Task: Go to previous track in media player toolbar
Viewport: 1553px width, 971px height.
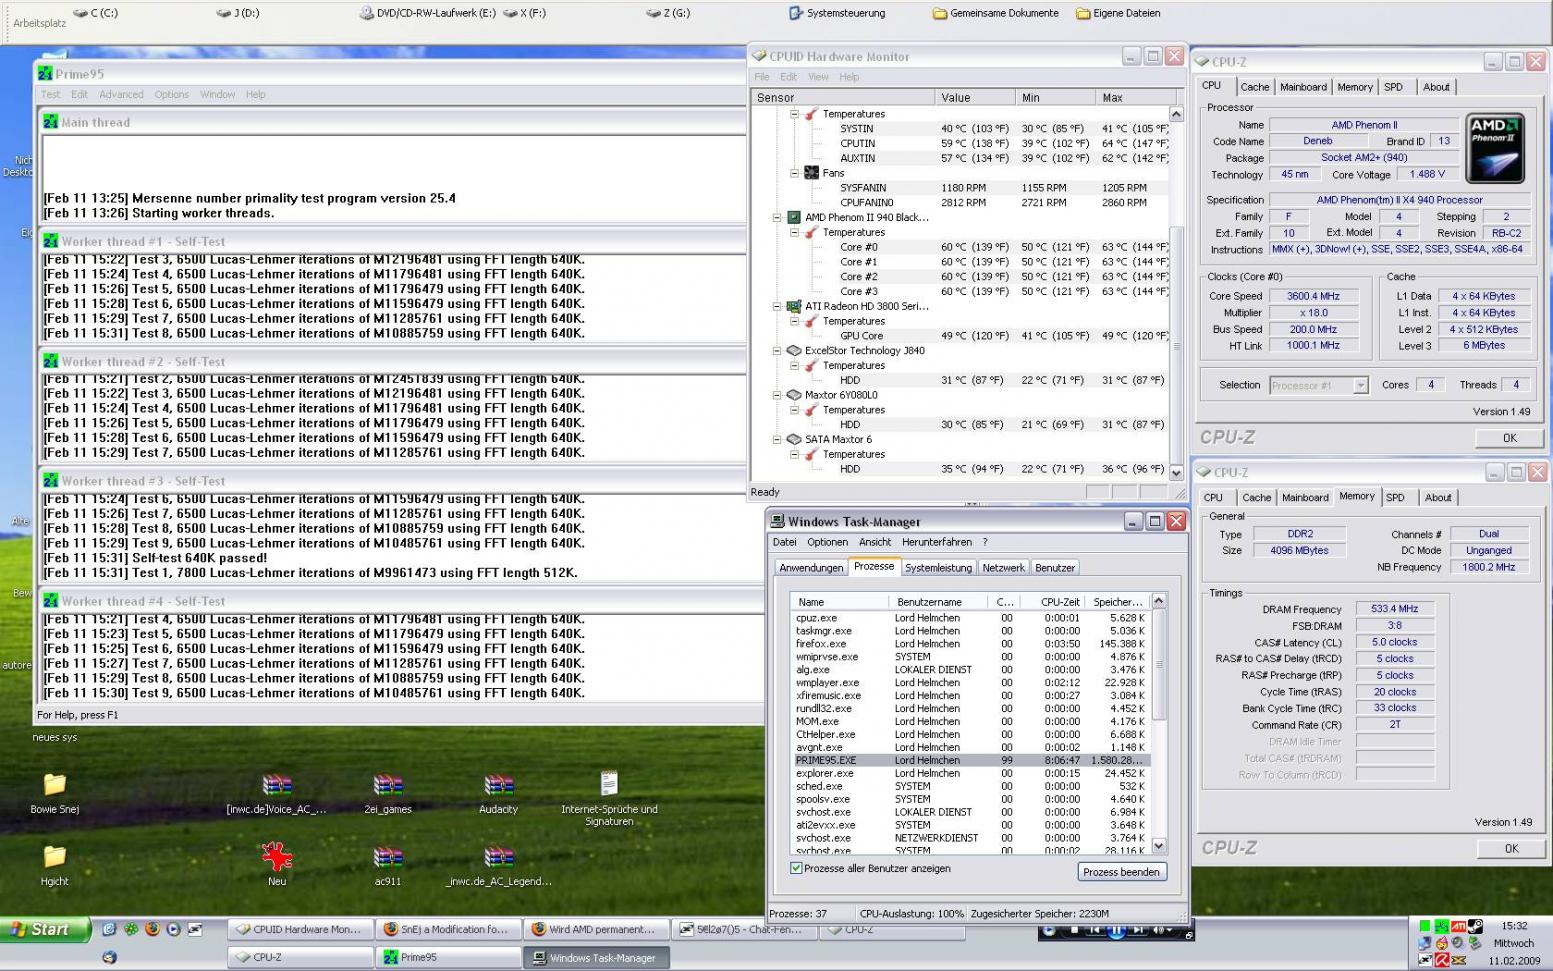Action: tap(1095, 931)
